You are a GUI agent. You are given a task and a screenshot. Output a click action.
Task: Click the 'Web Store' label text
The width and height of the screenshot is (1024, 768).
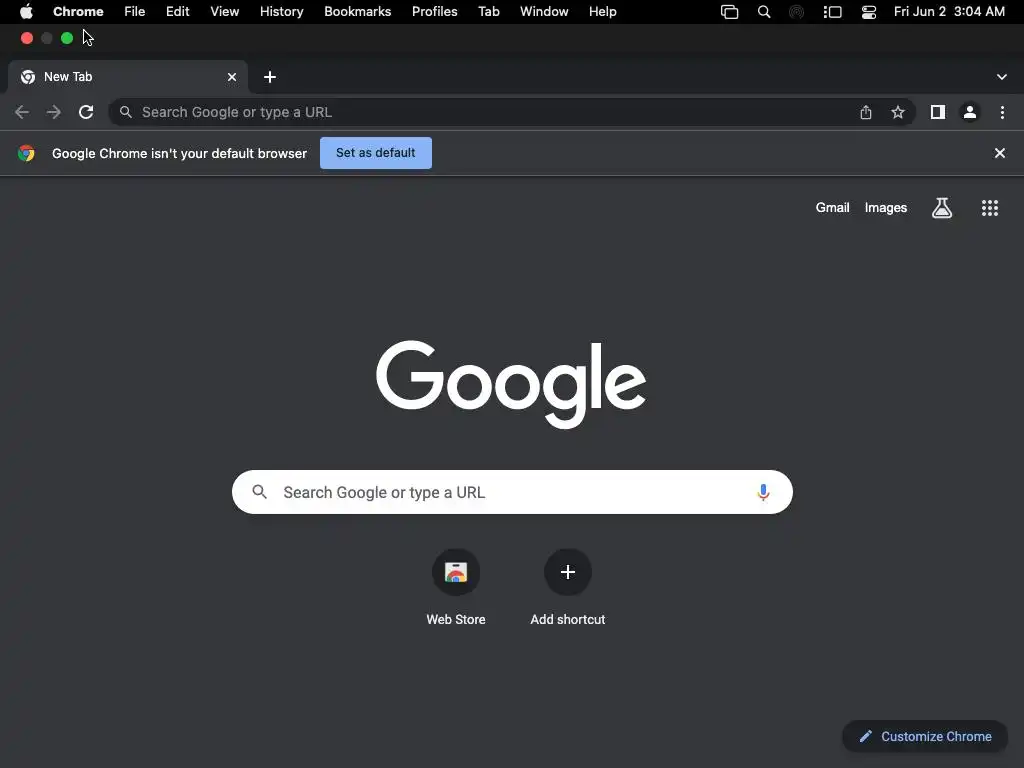point(456,619)
